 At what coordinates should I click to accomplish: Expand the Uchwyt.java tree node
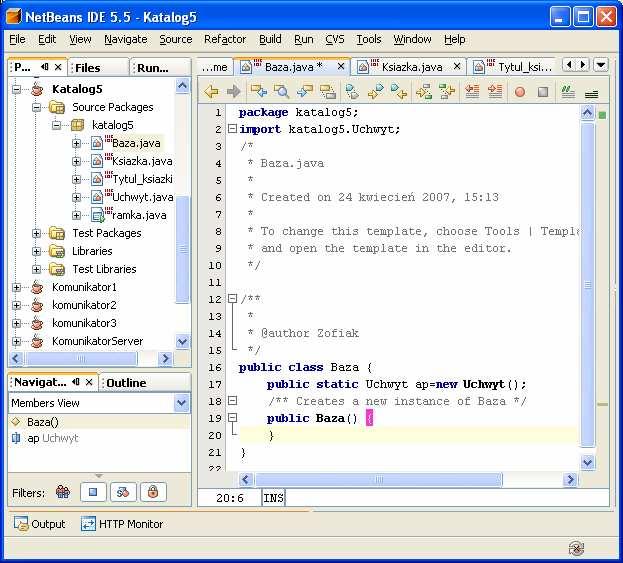coord(76,197)
